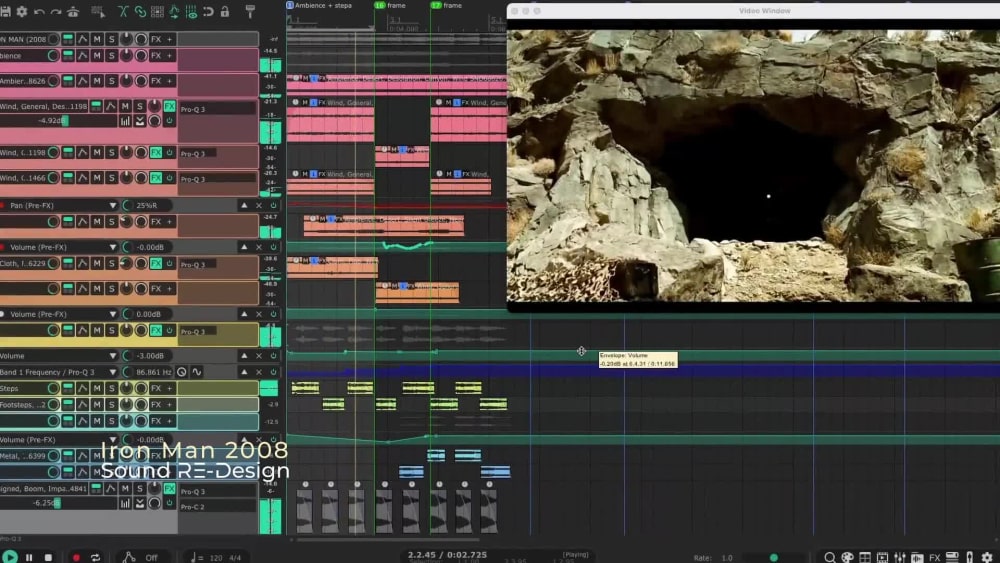This screenshot has width=1000, height=563.
Task: Click the tempo value 120
Action: pos(216,558)
